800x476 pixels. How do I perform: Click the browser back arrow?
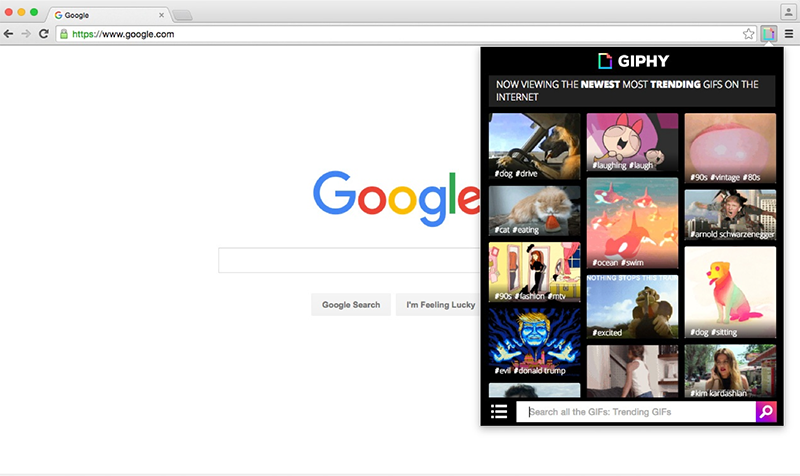pos(8,34)
